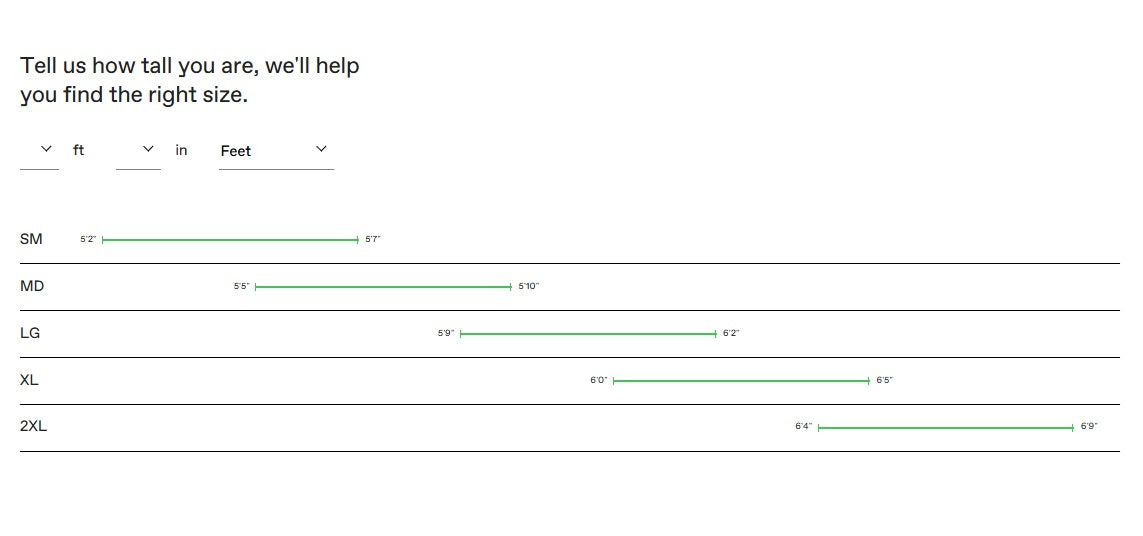Click the LG green height range bar
The width and height of the screenshot is (1143, 536).
(x=588, y=334)
